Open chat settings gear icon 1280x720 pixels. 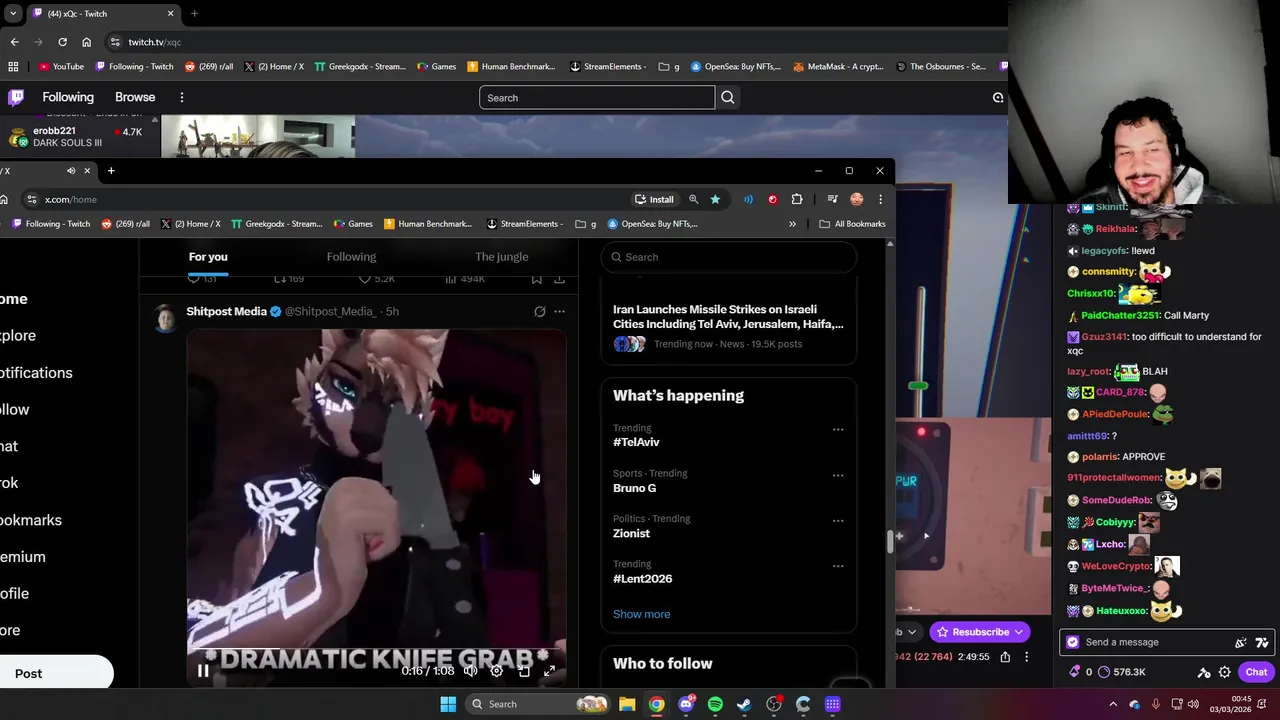point(1224,672)
